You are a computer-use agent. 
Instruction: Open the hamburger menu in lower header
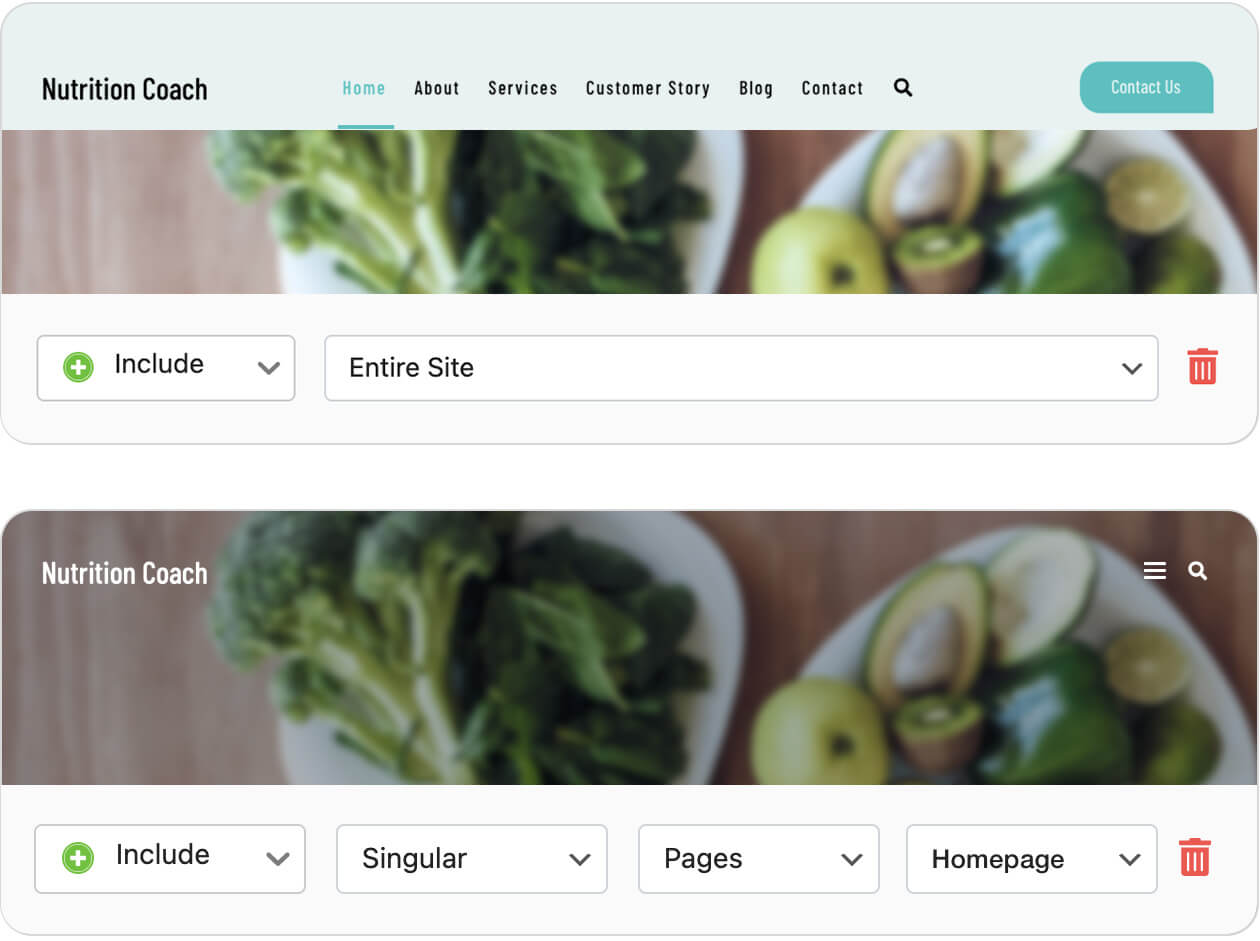click(x=1155, y=571)
